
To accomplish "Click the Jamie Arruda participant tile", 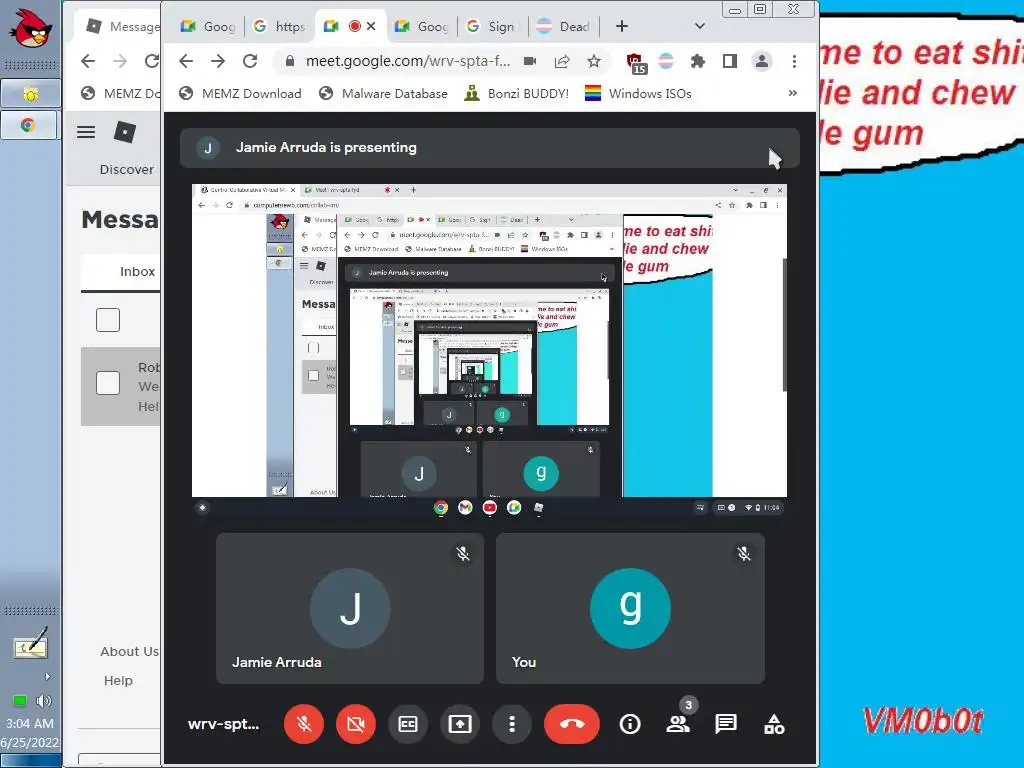I will (350, 609).
